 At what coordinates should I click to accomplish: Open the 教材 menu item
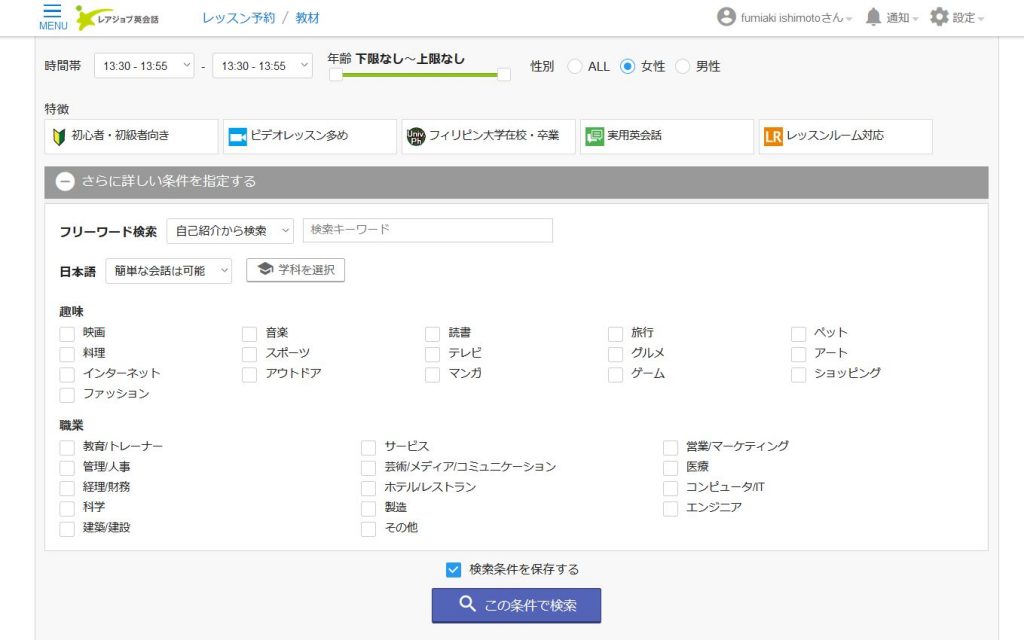coord(308,18)
